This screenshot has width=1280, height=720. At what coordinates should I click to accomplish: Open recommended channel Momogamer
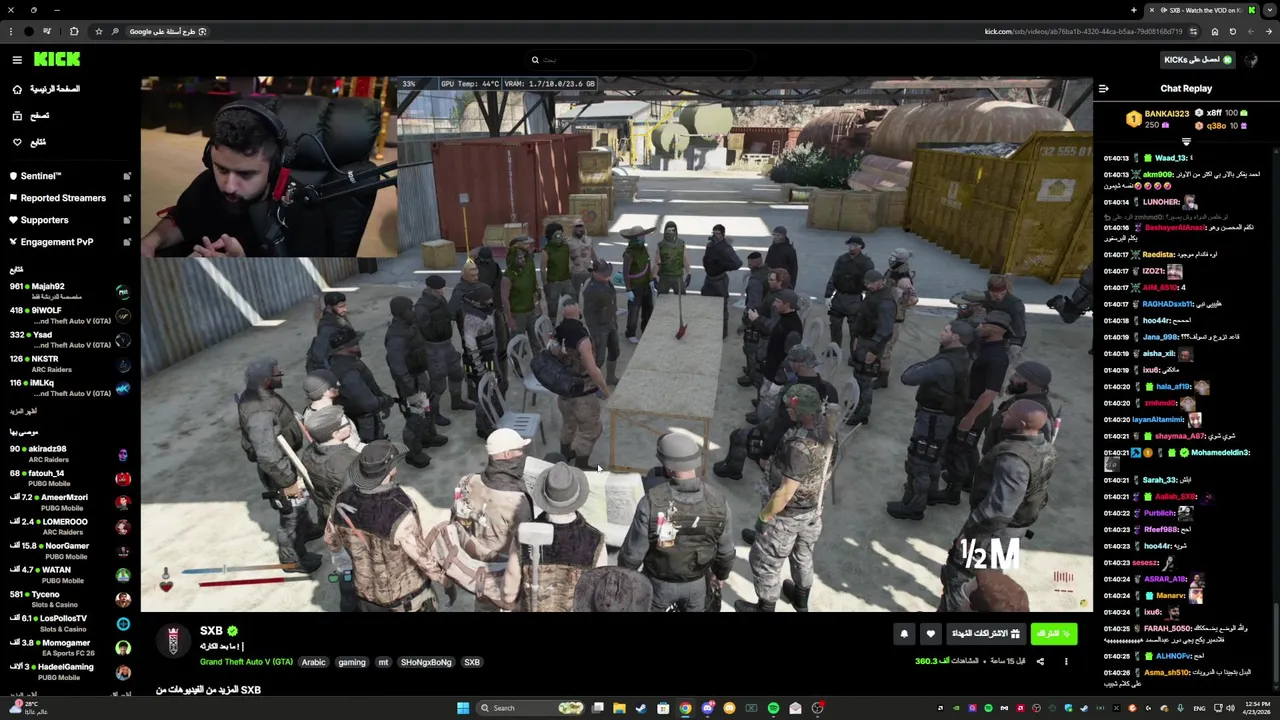(70, 647)
